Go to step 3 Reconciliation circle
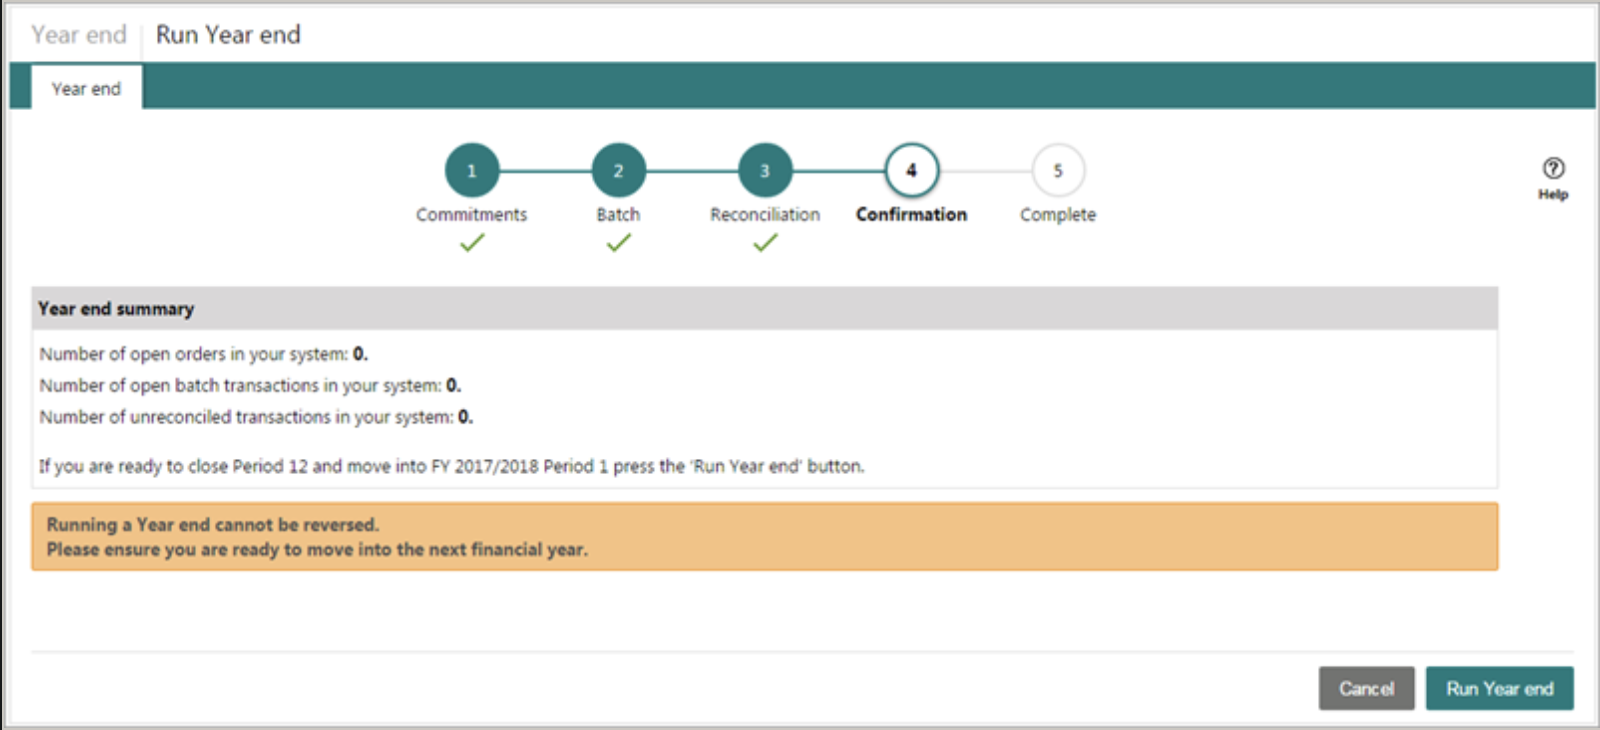1600x730 pixels. (765, 170)
